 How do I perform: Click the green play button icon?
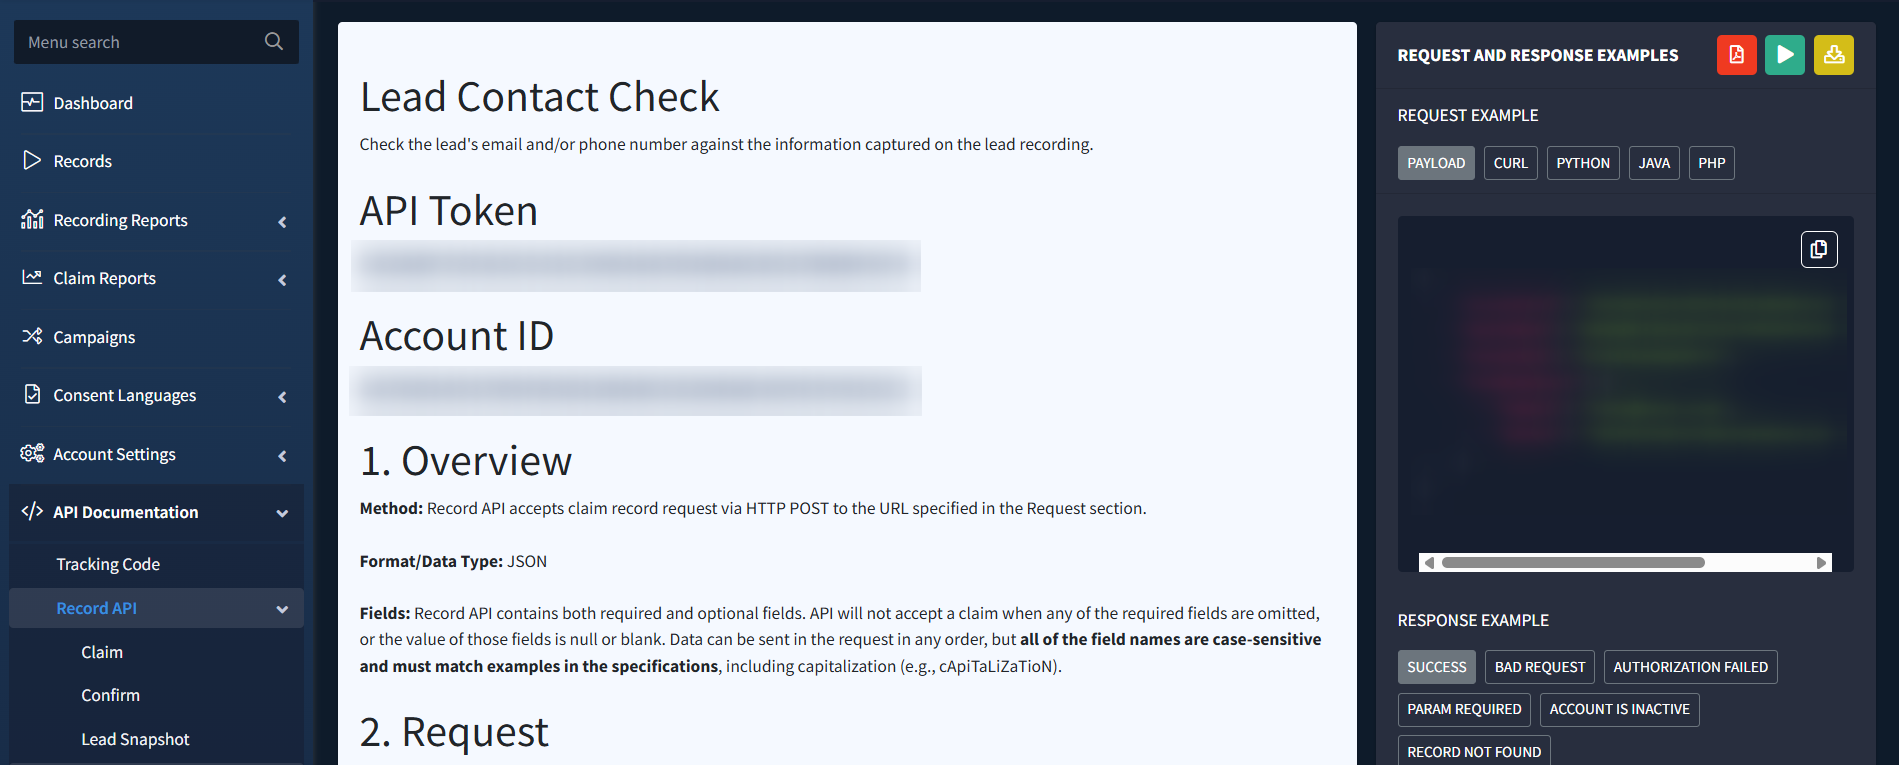click(1784, 55)
